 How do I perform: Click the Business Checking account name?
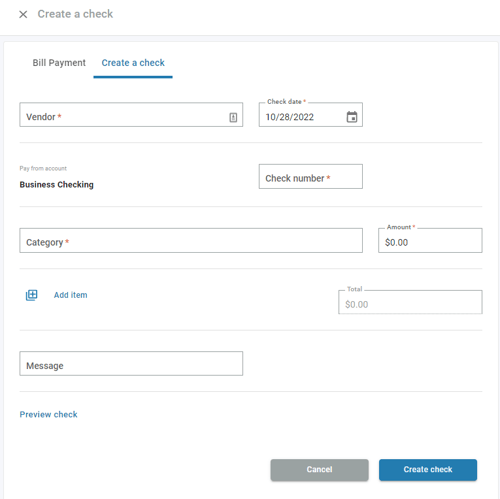56,185
